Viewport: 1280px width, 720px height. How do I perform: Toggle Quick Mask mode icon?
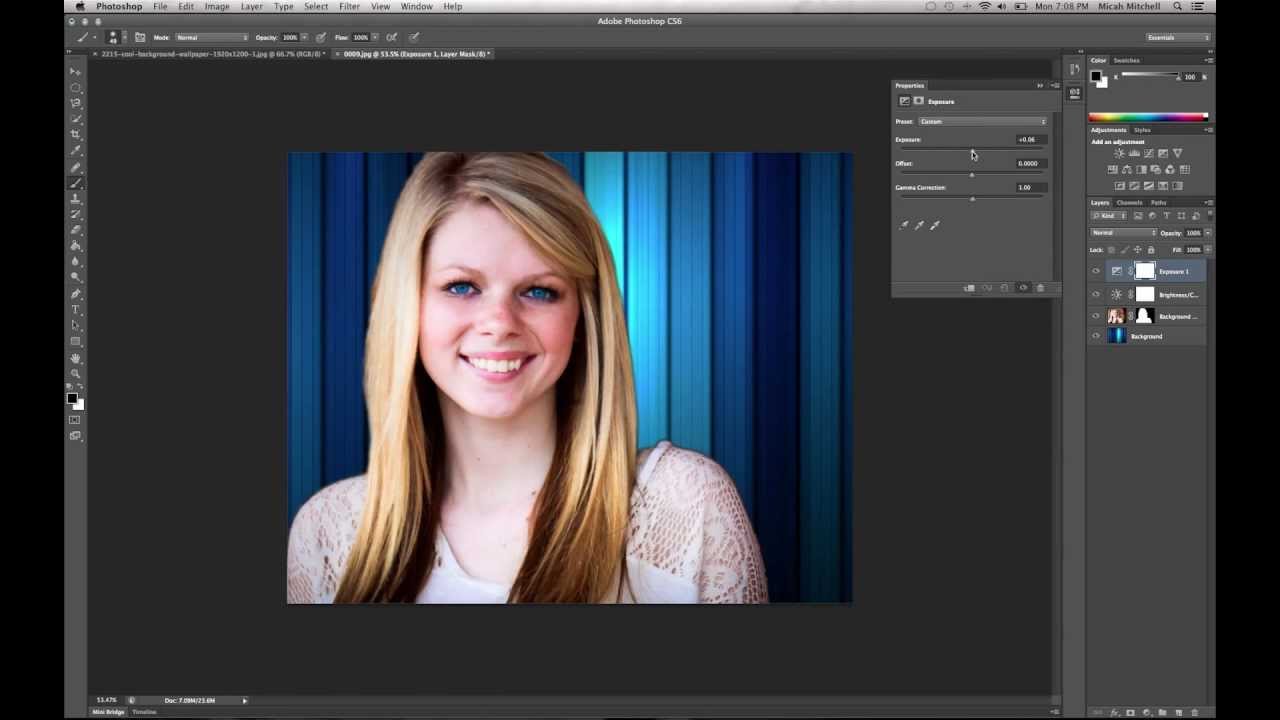point(75,420)
